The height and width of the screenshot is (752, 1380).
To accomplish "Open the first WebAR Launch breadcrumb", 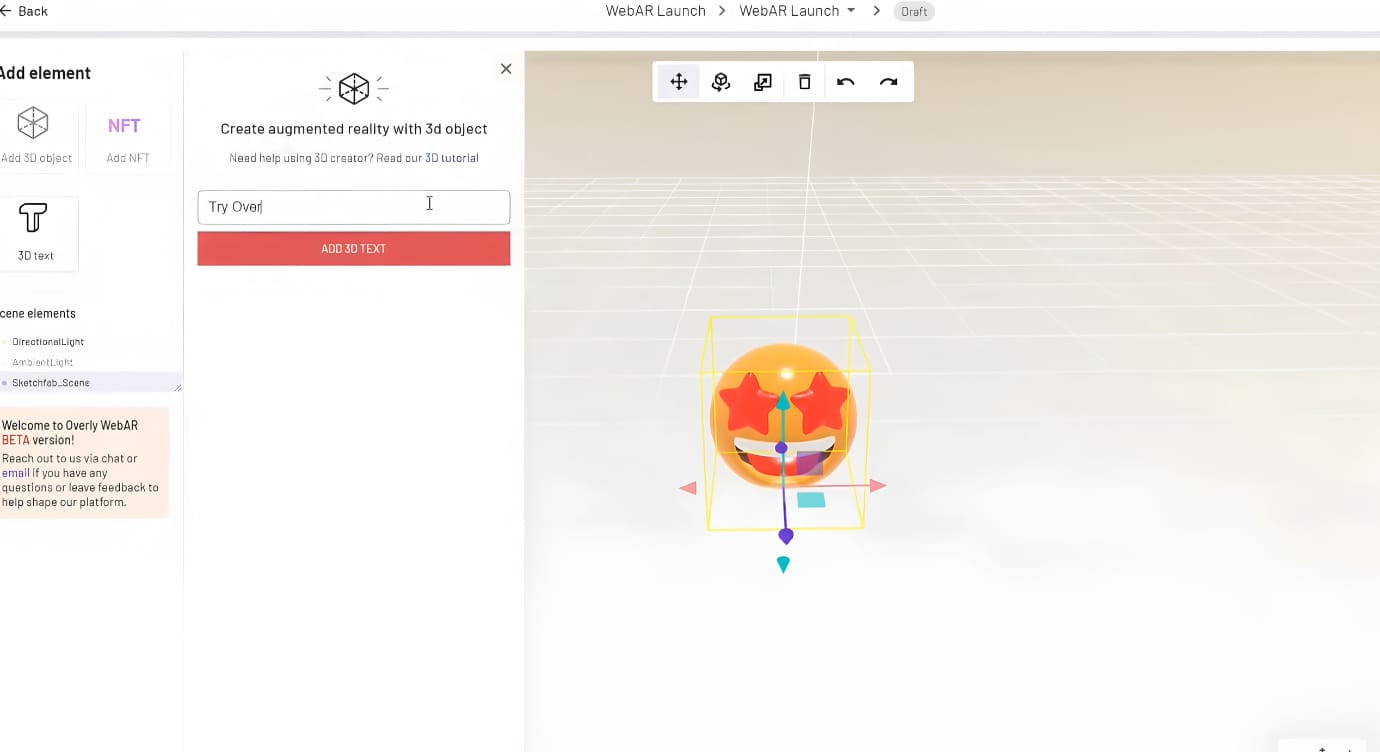I will tap(655, 11).
